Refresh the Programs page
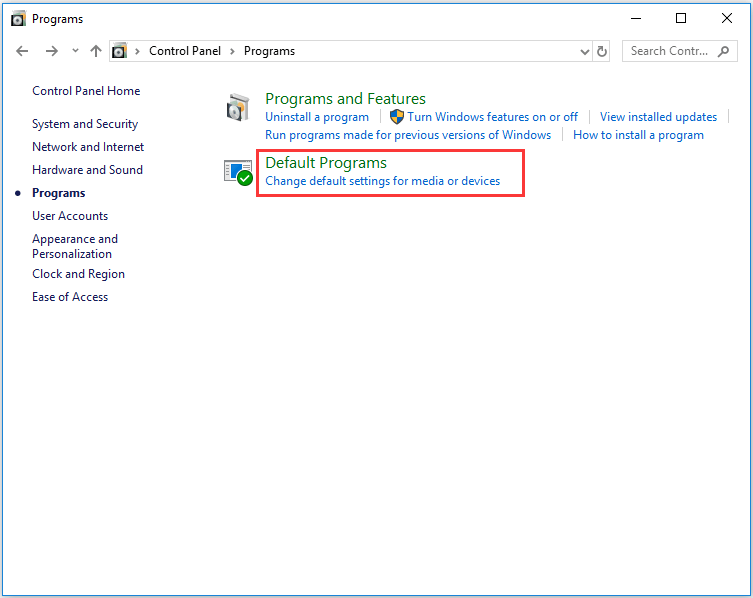Viewport: 753px width, 598px height. [x=602, y=51]
